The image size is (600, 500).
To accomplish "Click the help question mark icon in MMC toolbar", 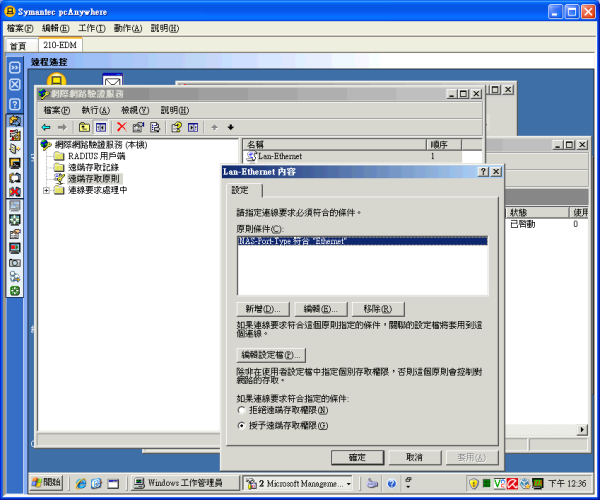I will [176, 127].
